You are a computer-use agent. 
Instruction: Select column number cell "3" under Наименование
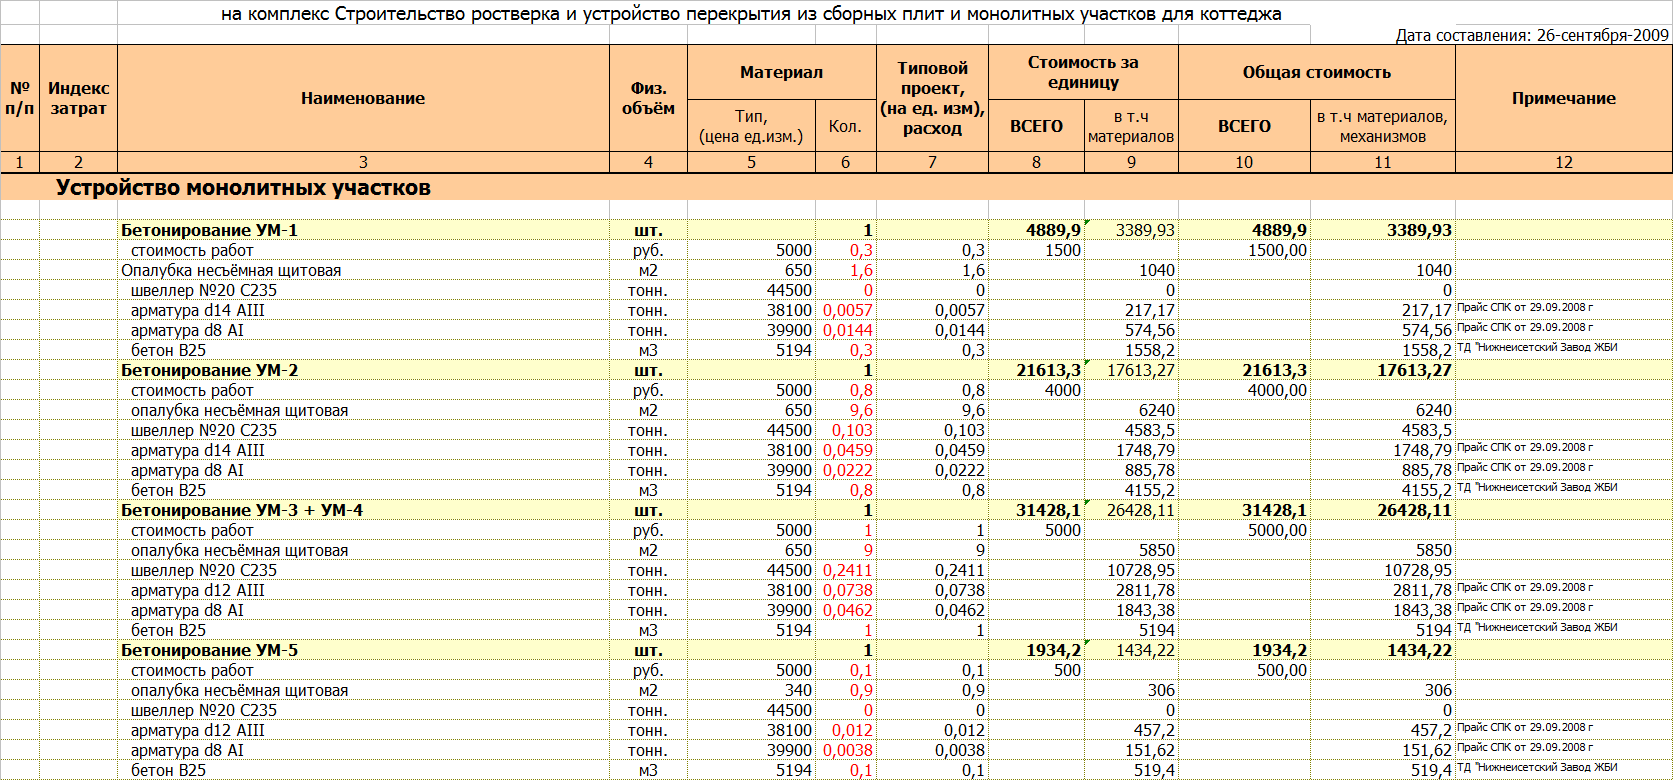click(x=363, y=162)
